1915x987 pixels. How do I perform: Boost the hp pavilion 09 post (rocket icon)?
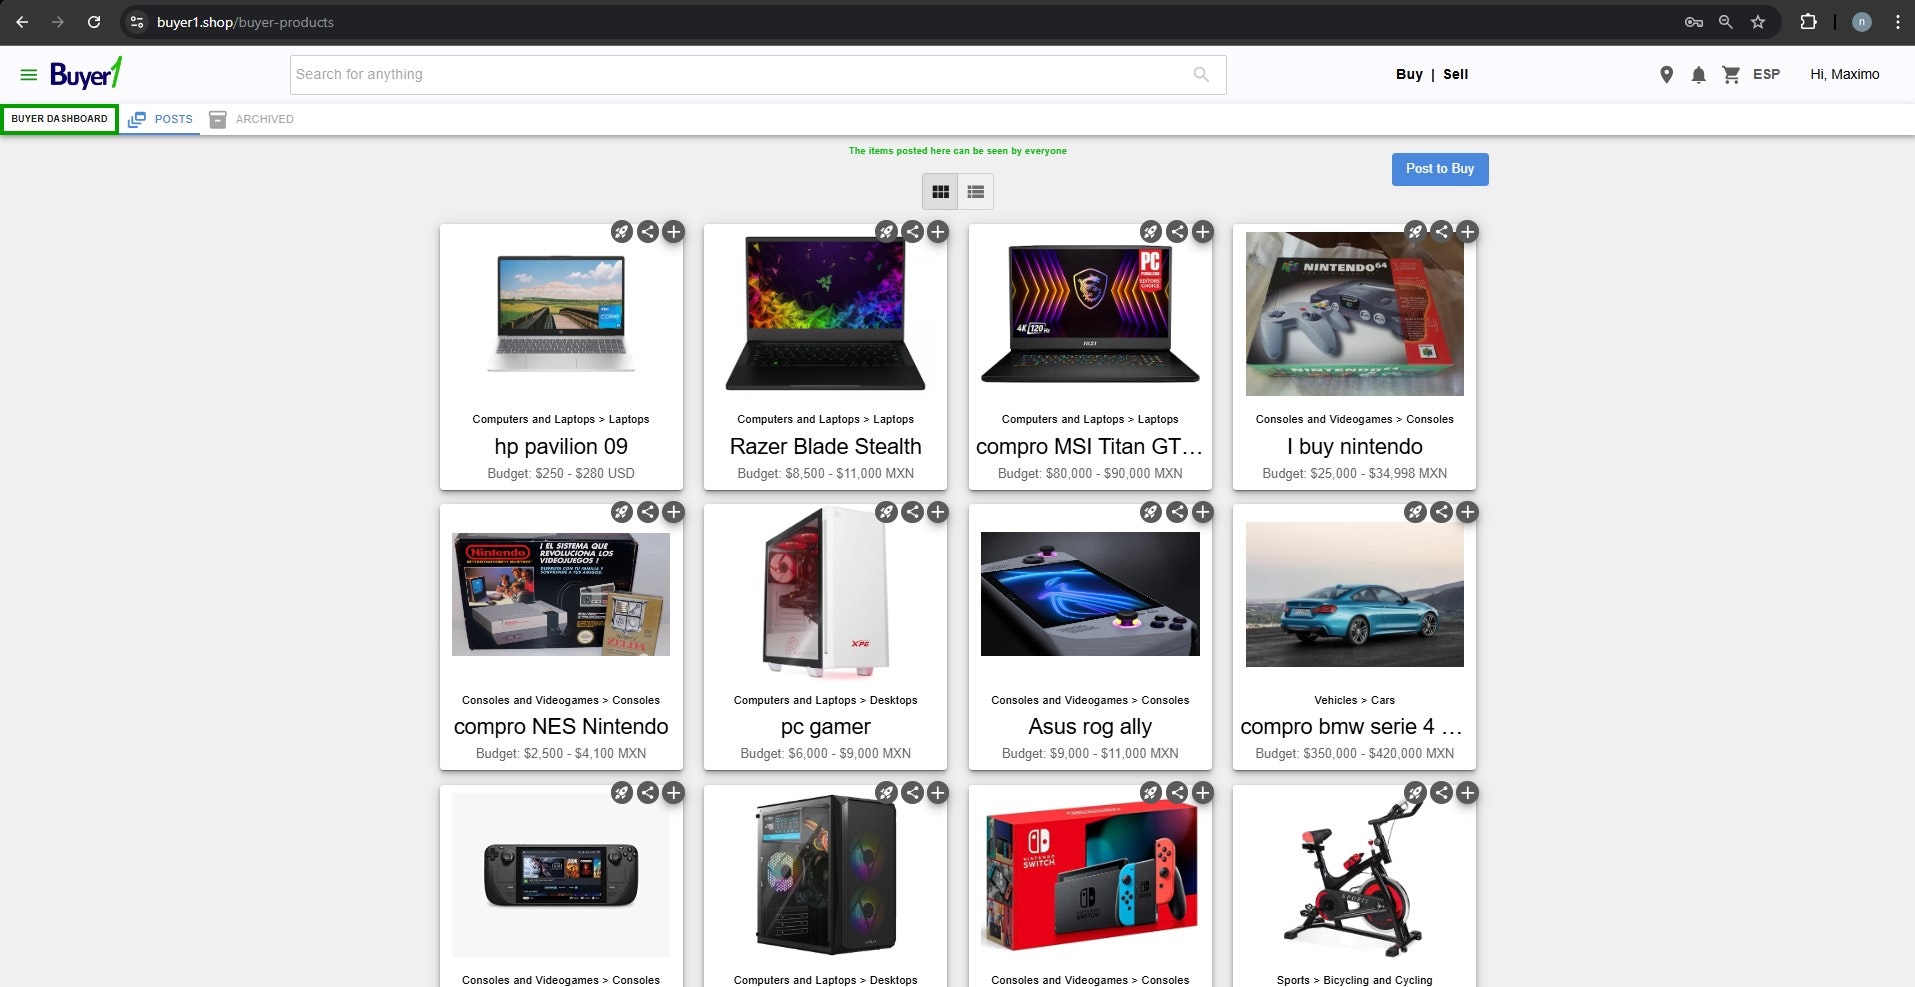point(622,232)
